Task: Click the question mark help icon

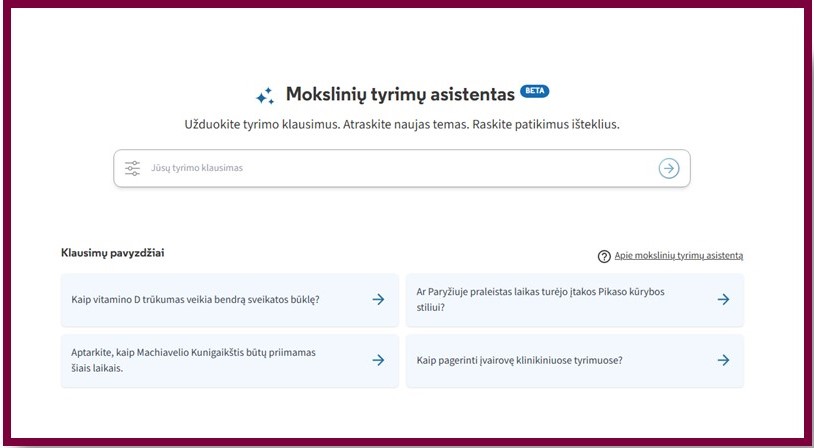Action: tap(604, 257)
